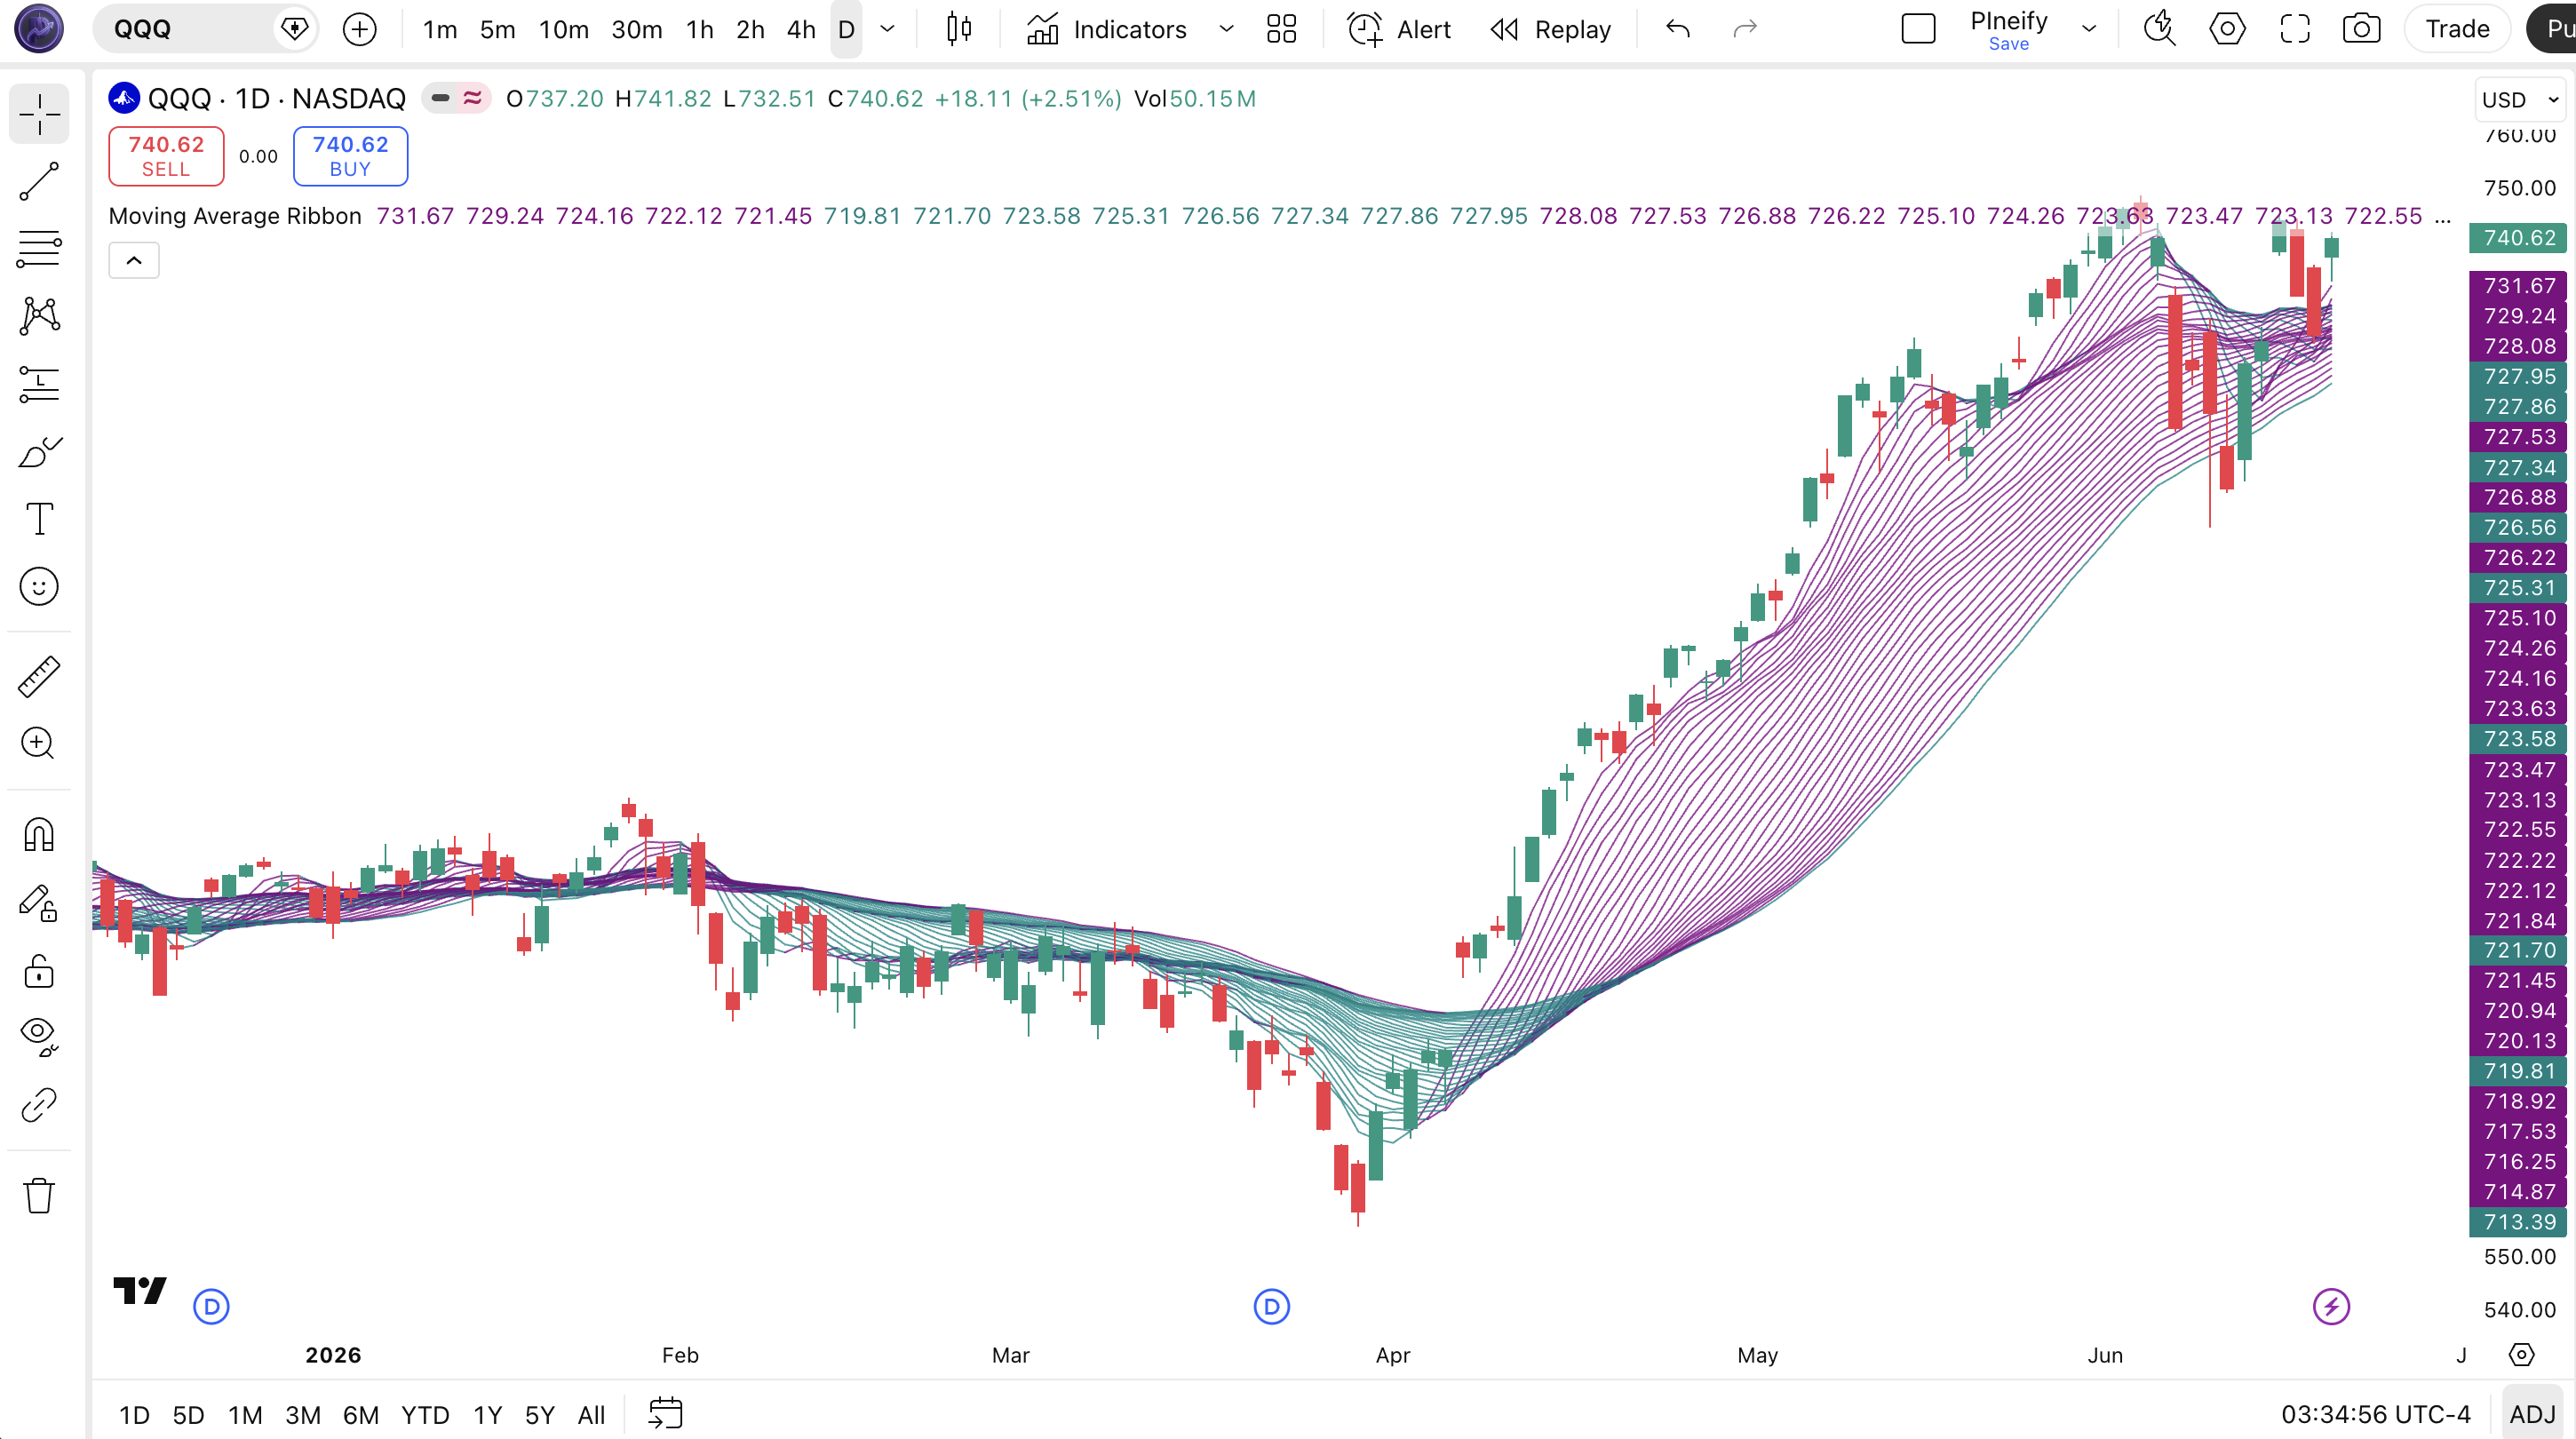Click the Moving Average Ribbon legend
This screenshot has width=2576, height=1439.
point(234,216)
